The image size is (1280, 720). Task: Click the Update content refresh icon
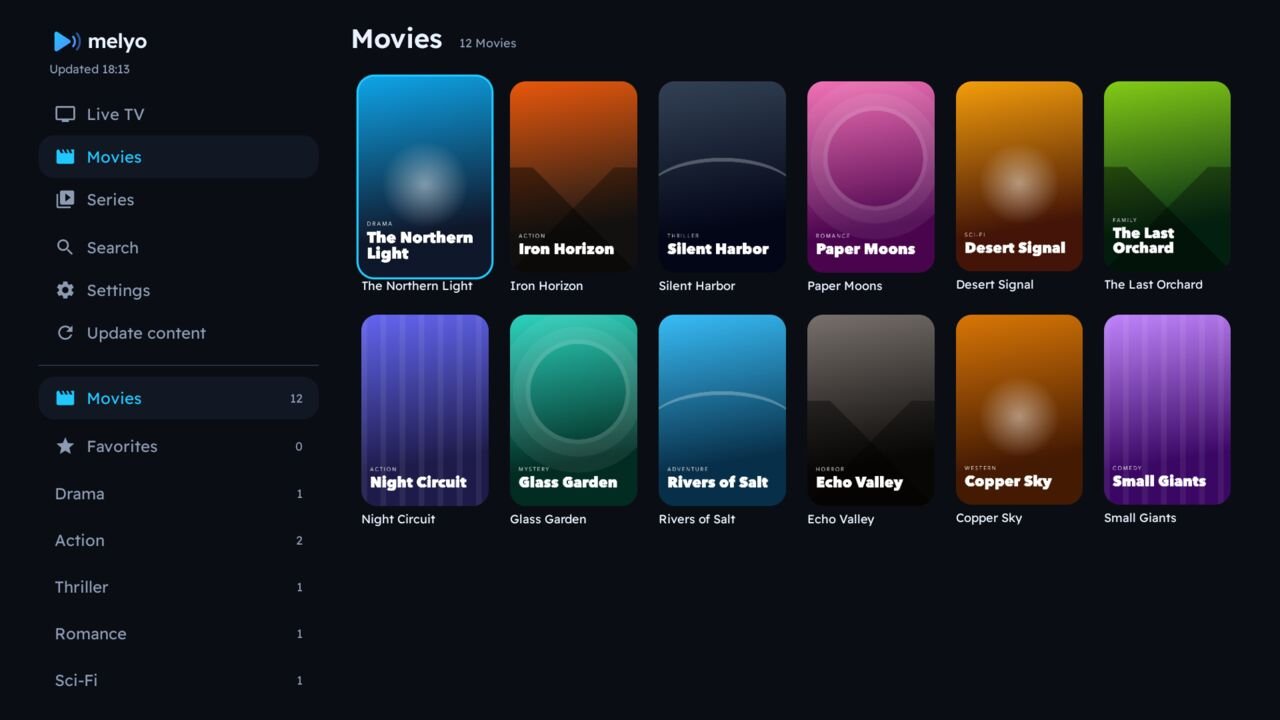(x=65, y=333)
